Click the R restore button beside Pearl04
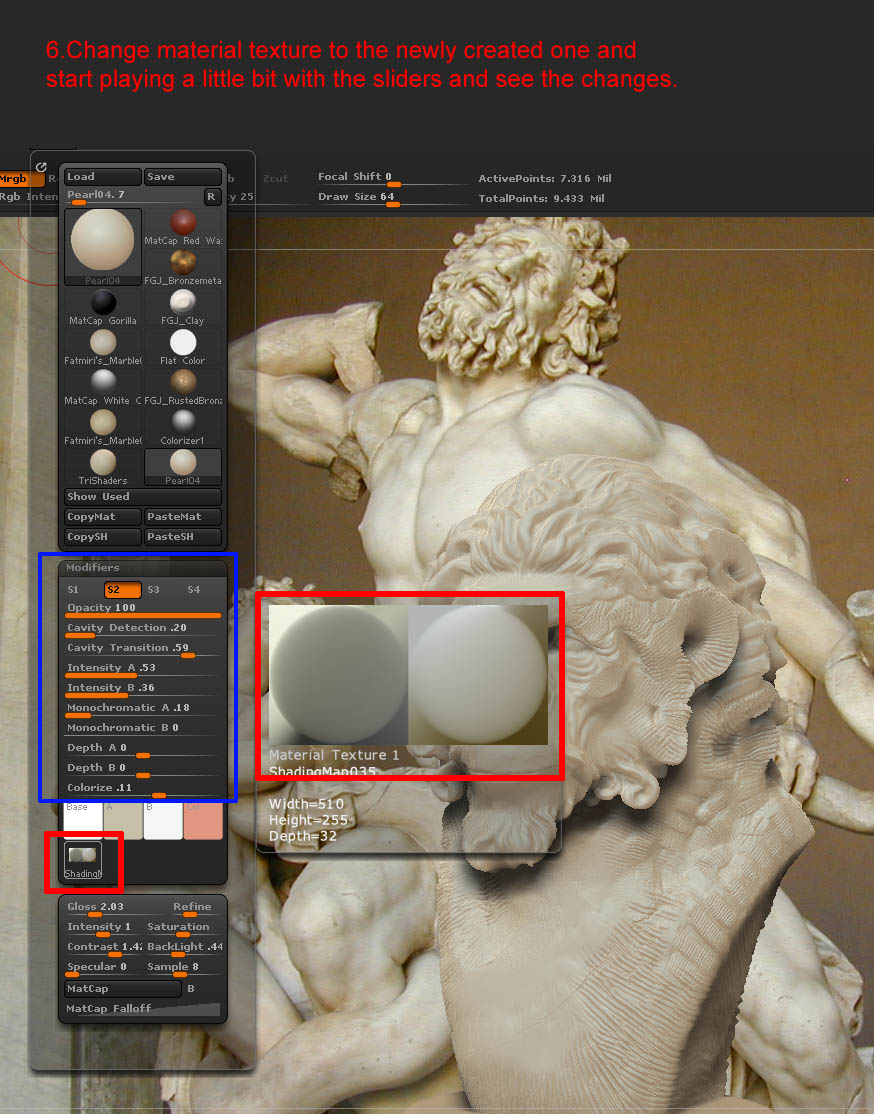Image resolution: width=874 pixels, height=1114 pixels. (212, 197)
